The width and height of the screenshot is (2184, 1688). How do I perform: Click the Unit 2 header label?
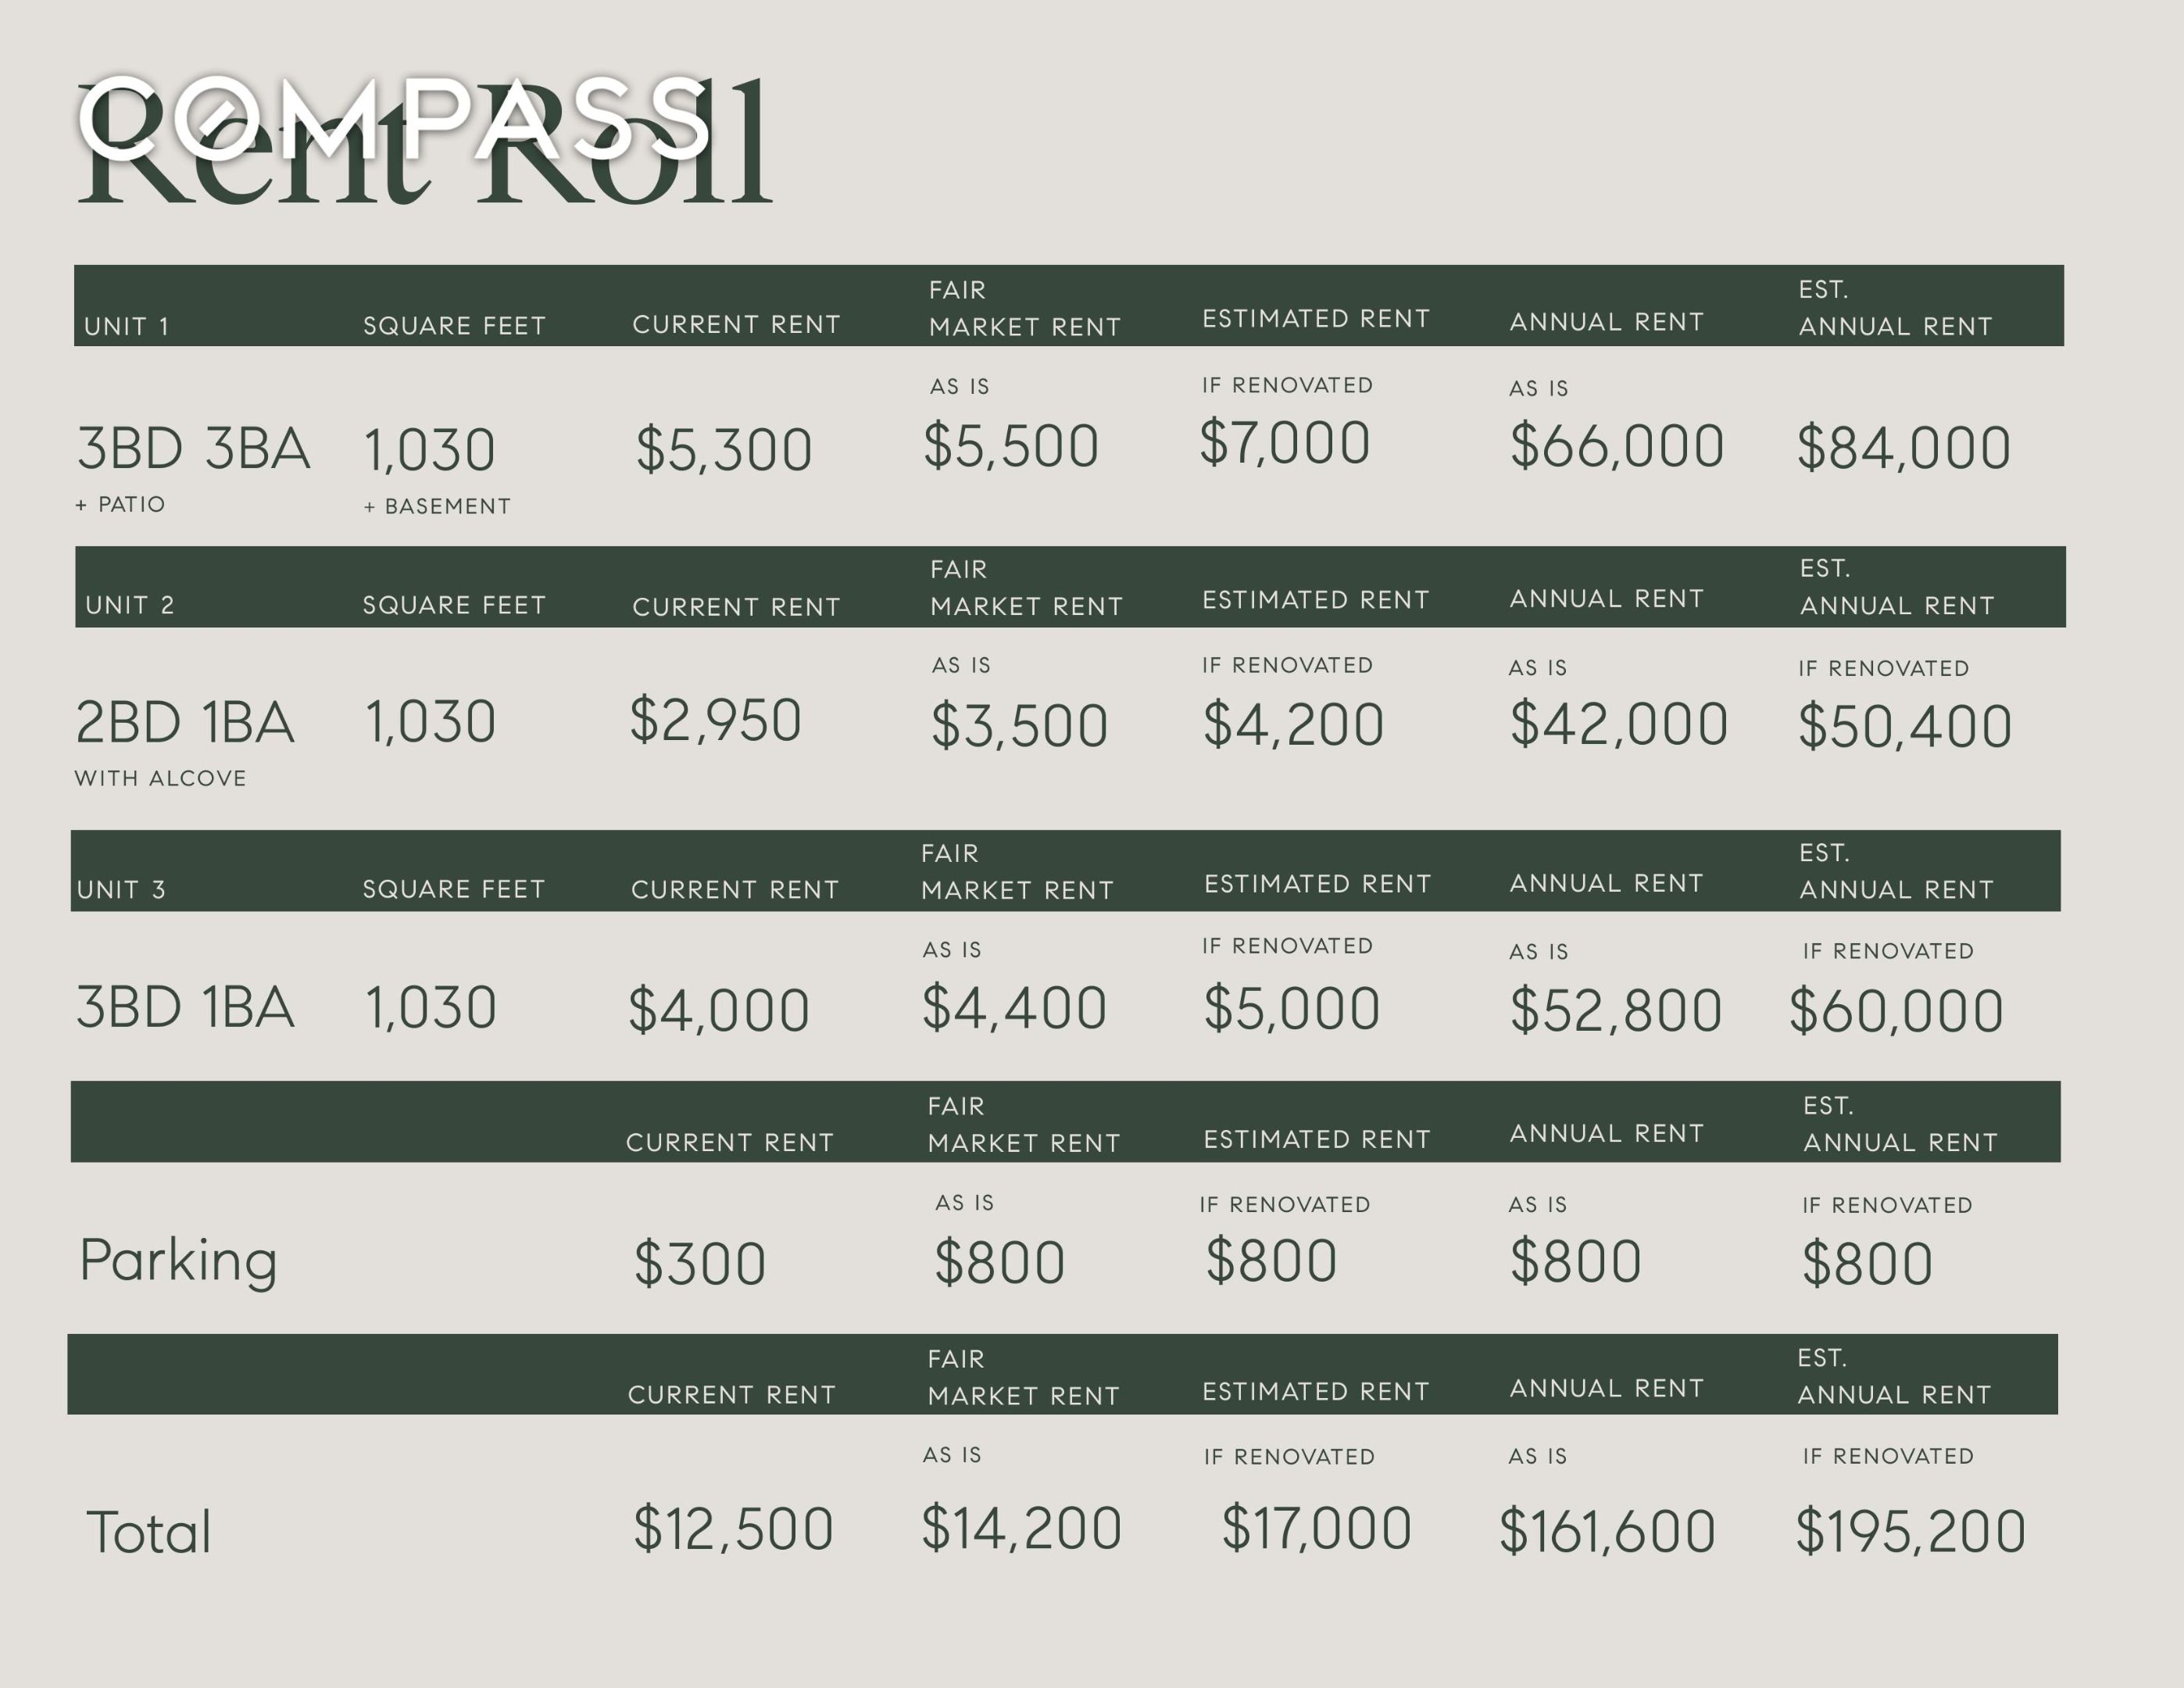pyautogui.click(x=130, y=605)
